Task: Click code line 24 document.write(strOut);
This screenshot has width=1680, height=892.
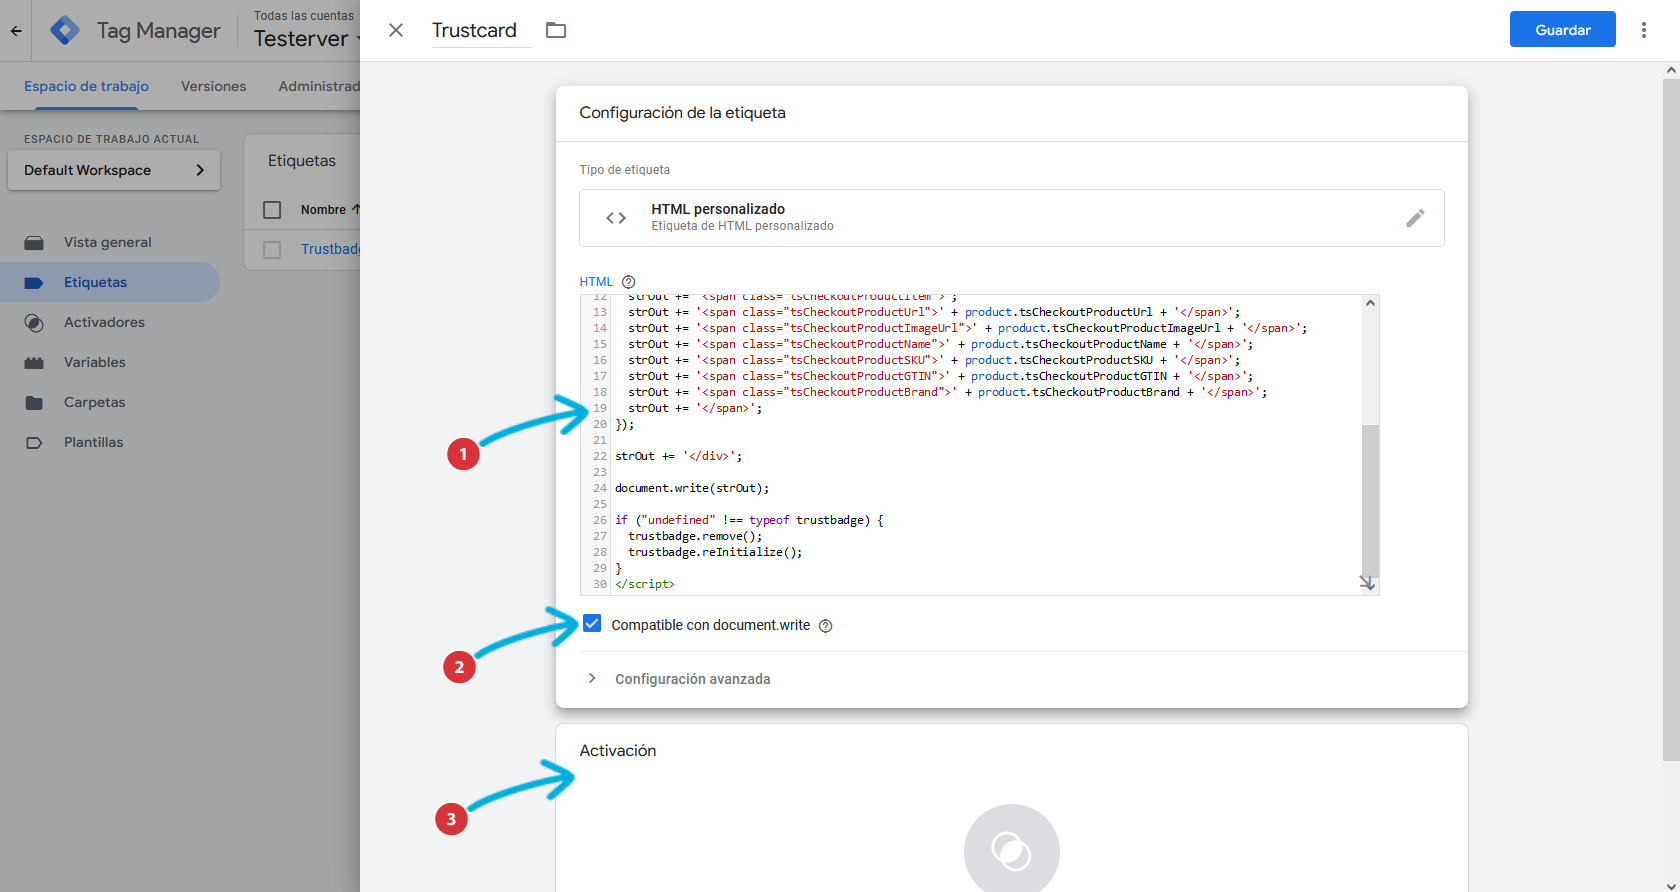Action: coord(692,488)
